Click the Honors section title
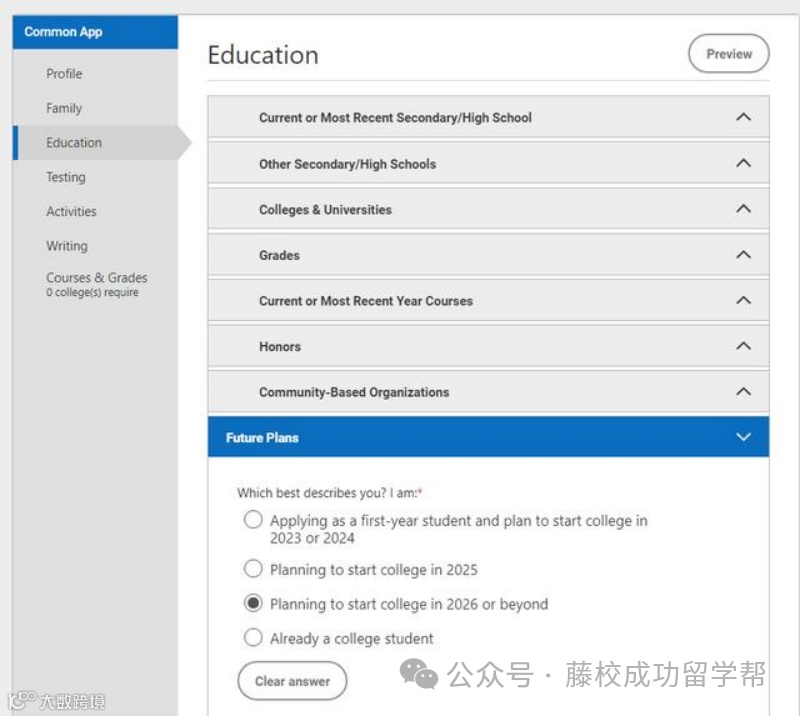 [x=280, y=347]
